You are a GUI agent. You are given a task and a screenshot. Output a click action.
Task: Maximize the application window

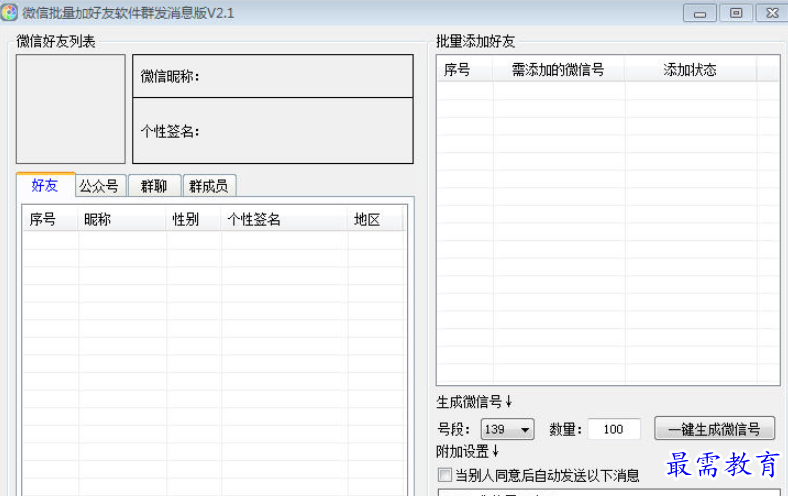point(736,13)
